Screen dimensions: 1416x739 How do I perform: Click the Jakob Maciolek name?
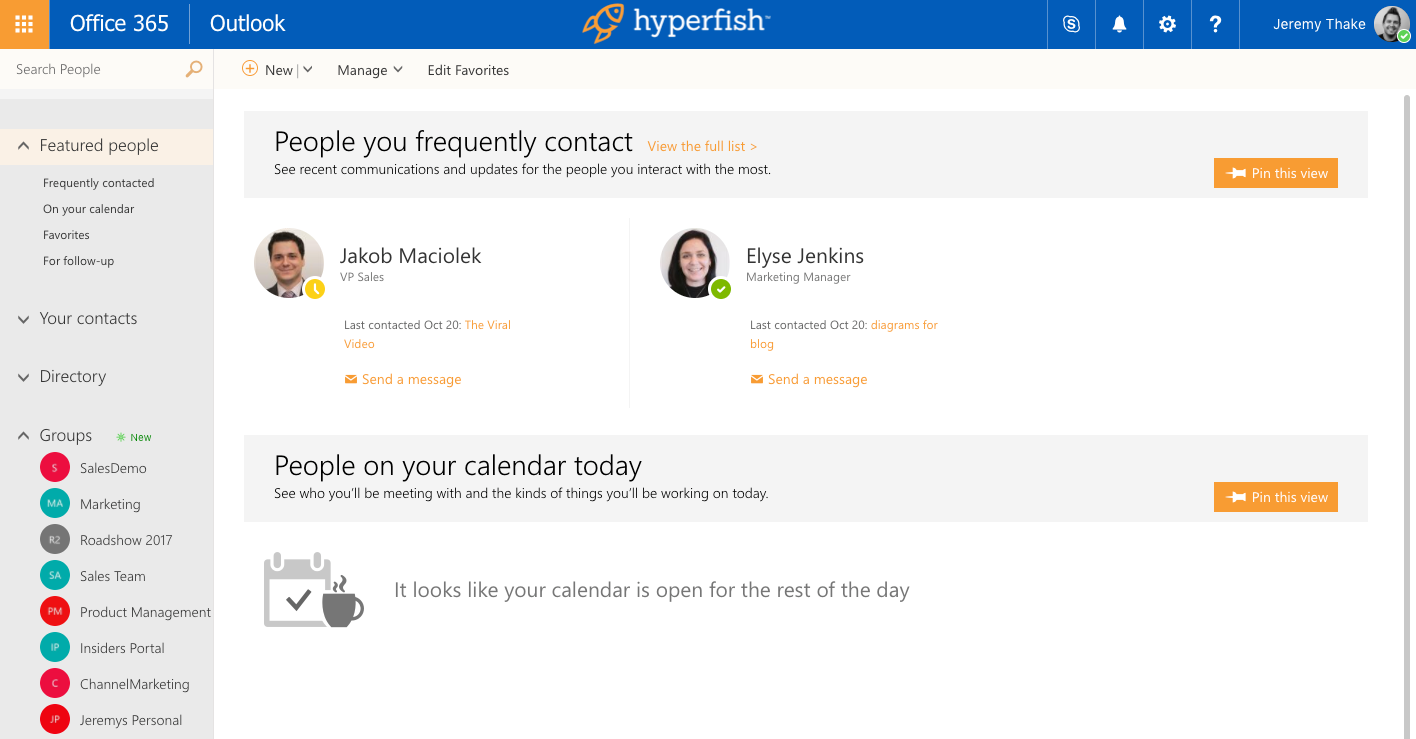point(410,256)
